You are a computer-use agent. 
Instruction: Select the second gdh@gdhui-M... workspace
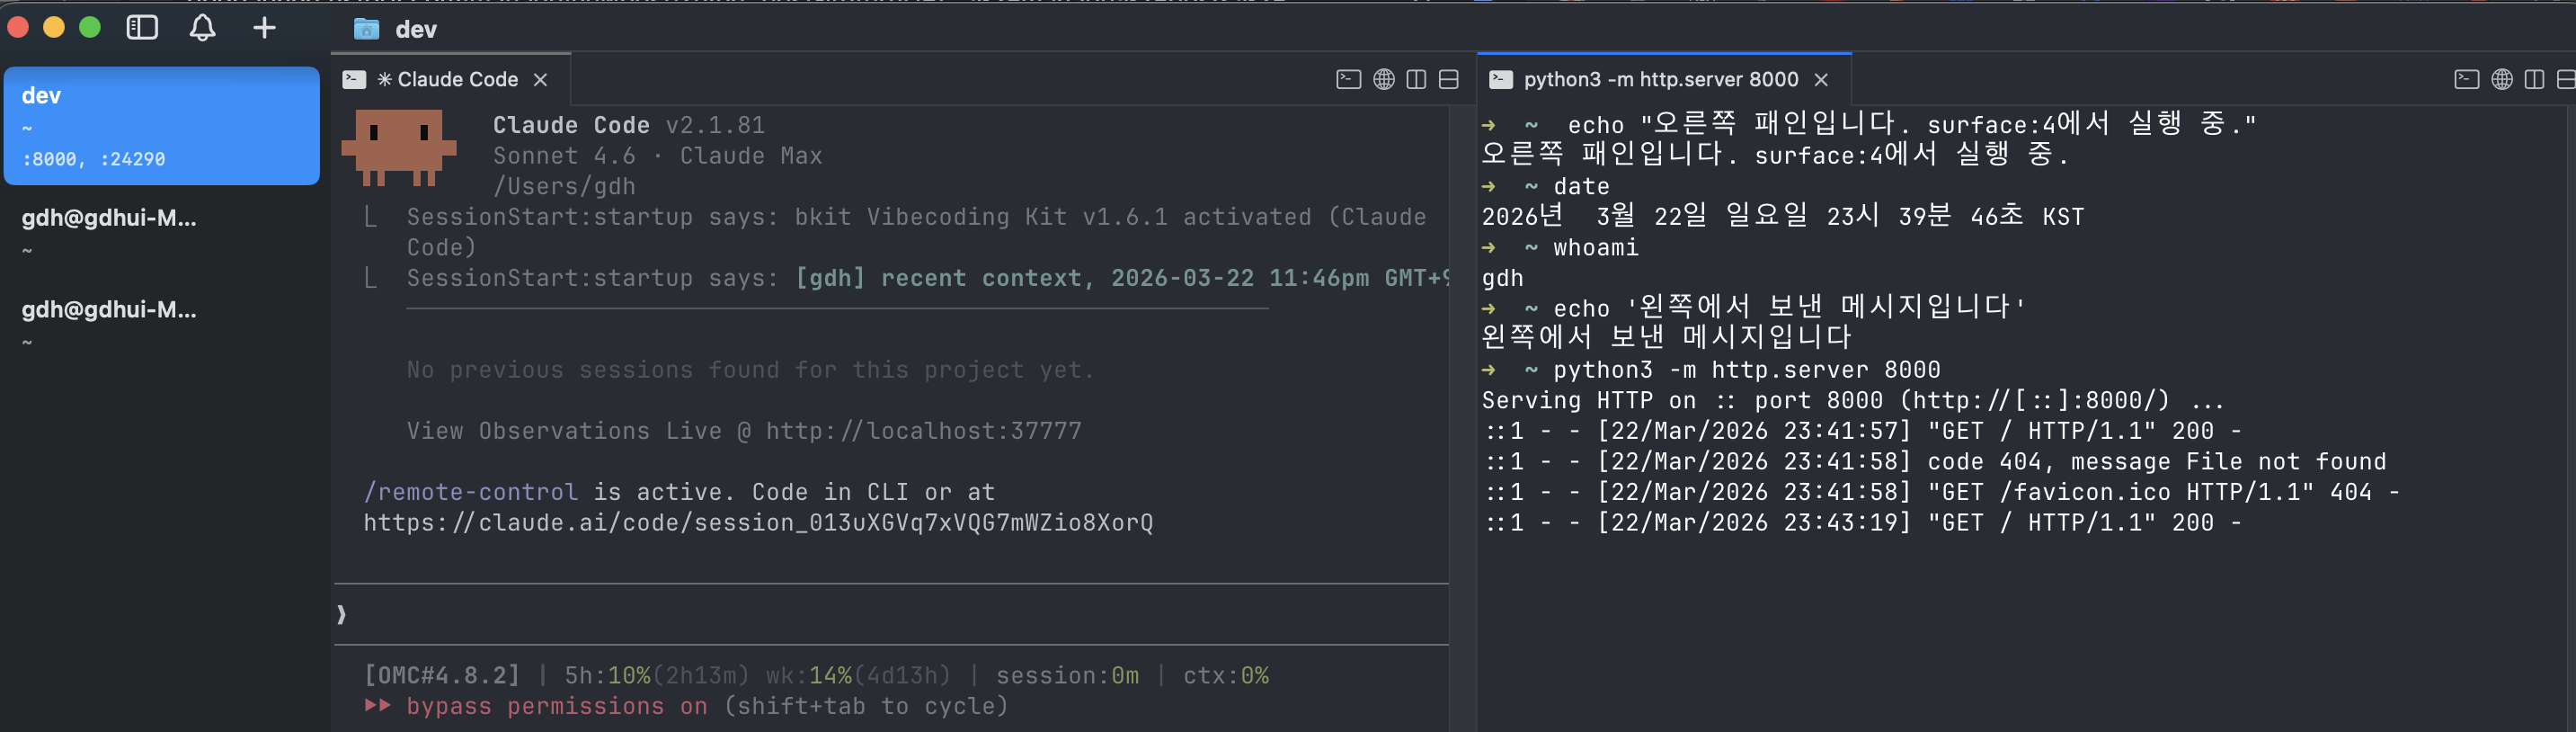click(162, 324)
